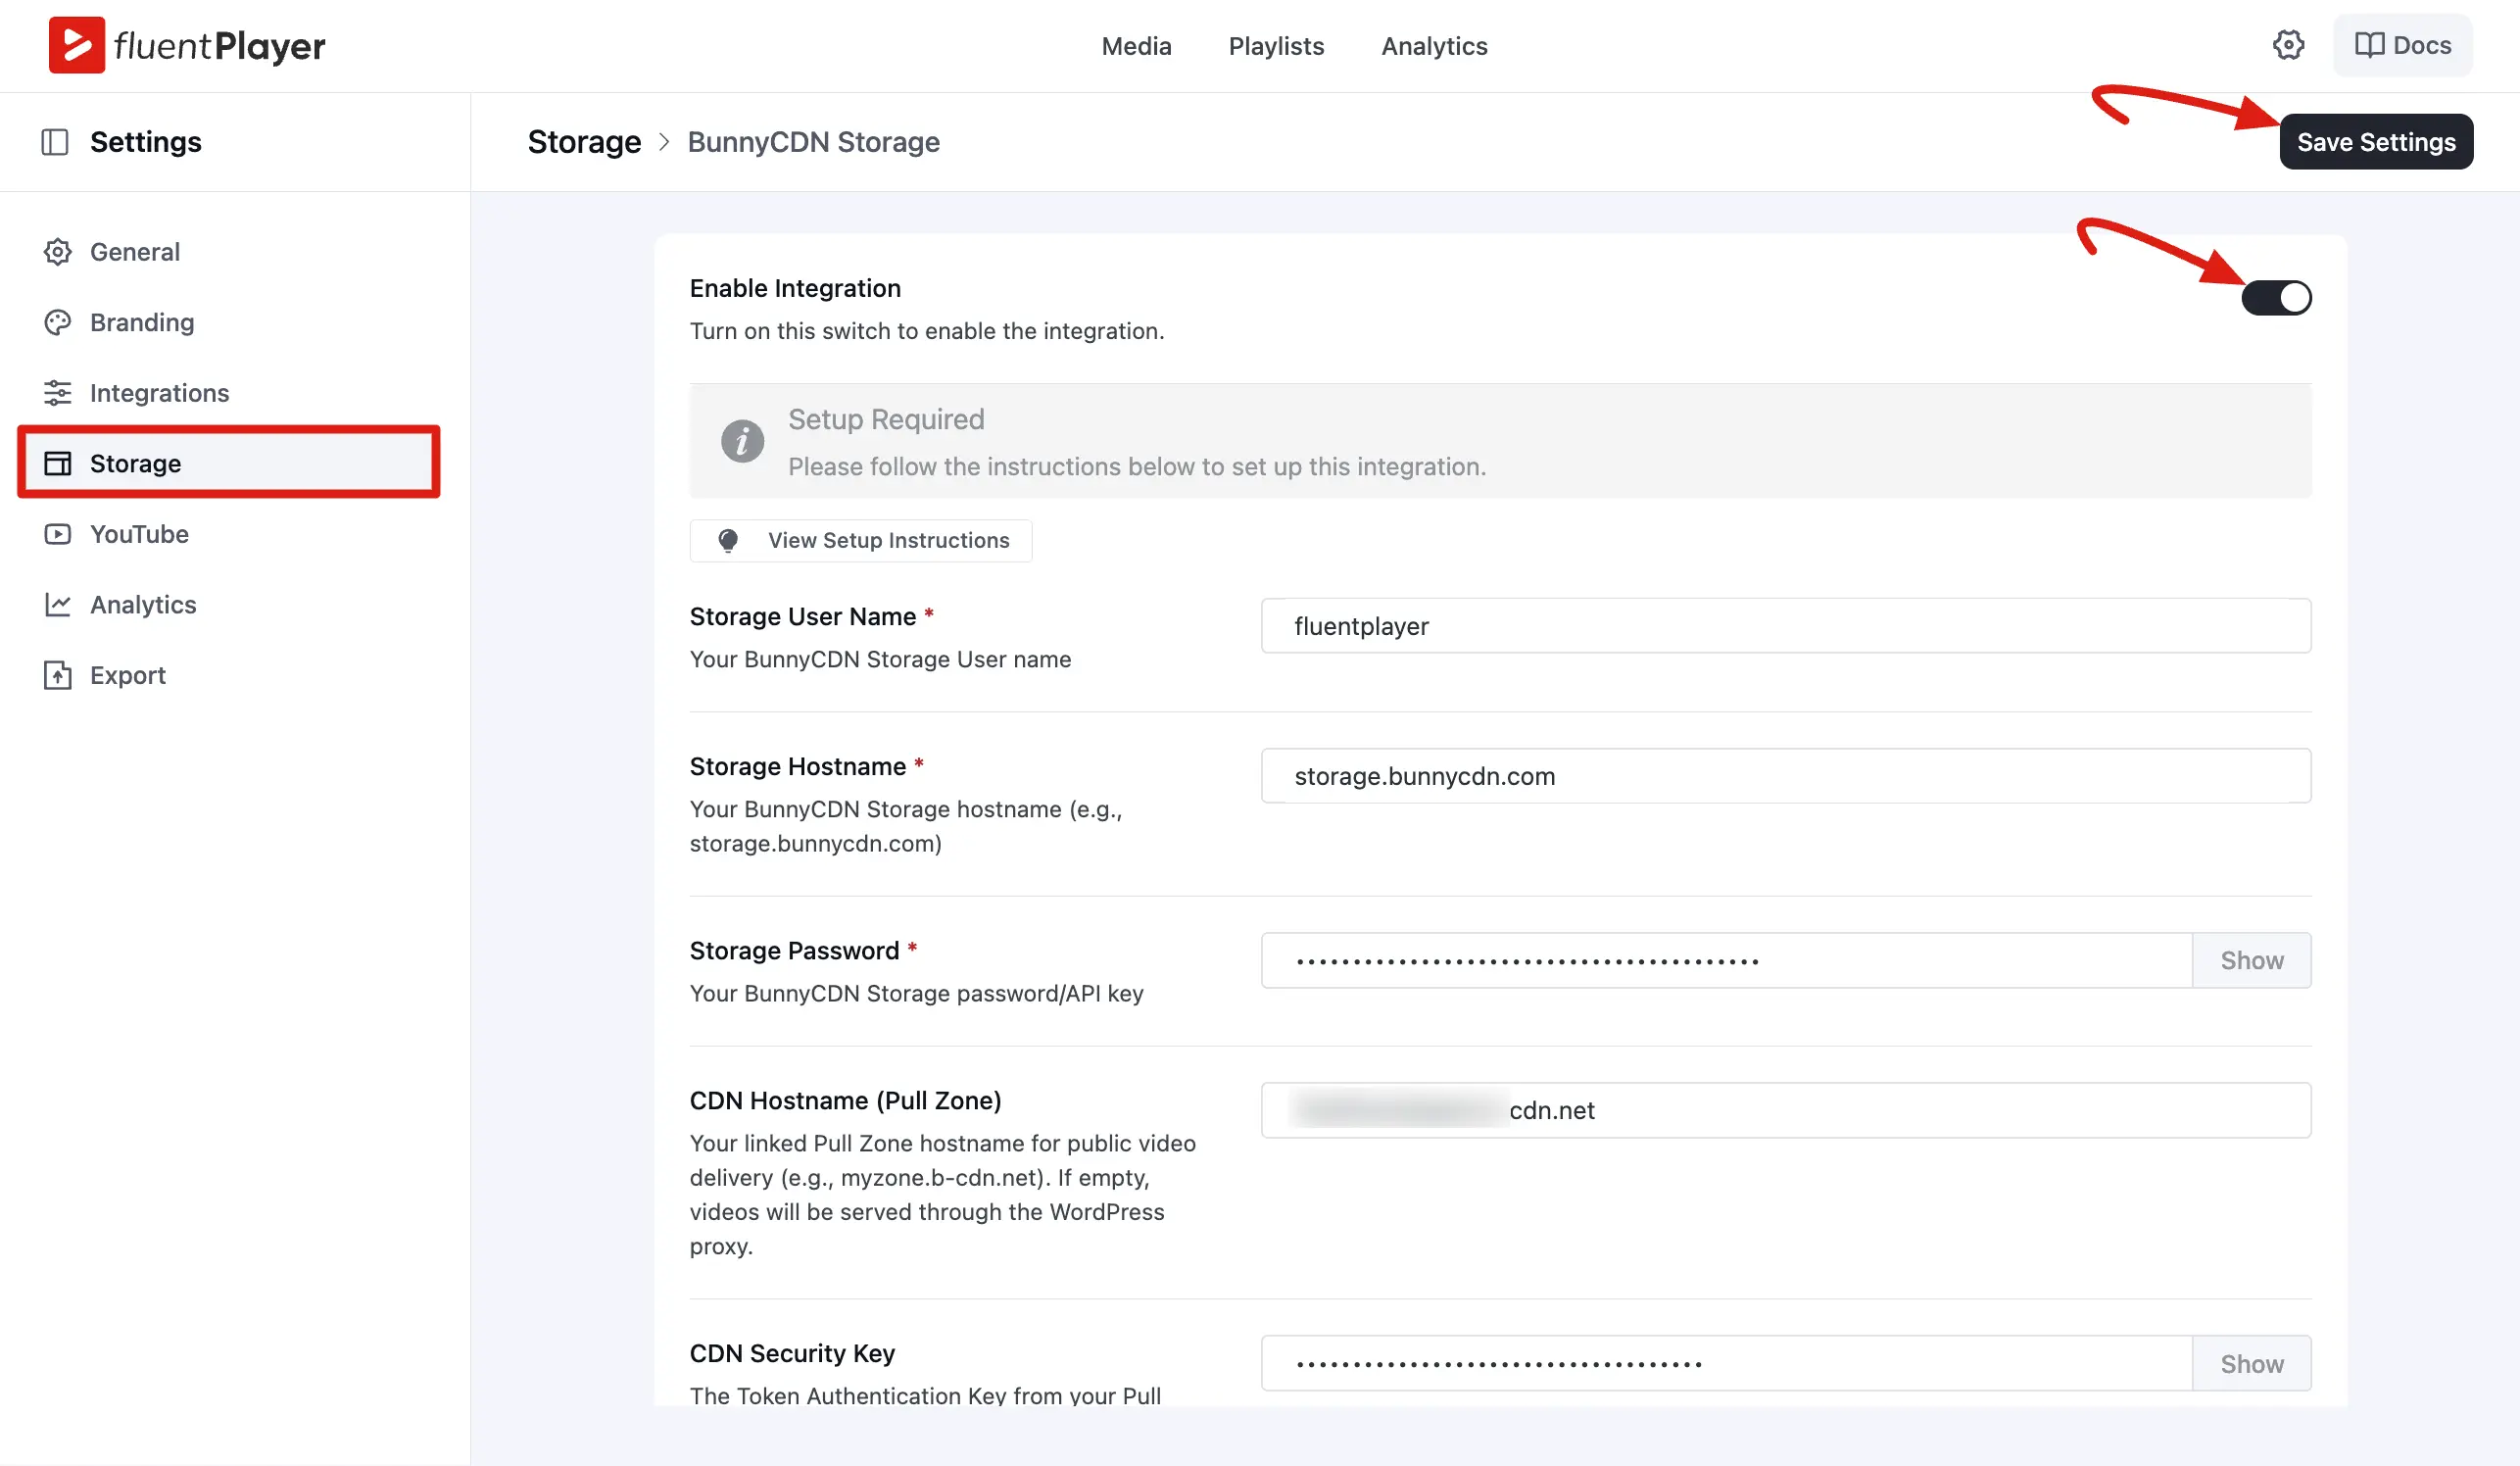Click 'Your BunnyCDN Storage password/API key' description
The height and width of the screenshot is (1466, 2520).
pos(916,993)
